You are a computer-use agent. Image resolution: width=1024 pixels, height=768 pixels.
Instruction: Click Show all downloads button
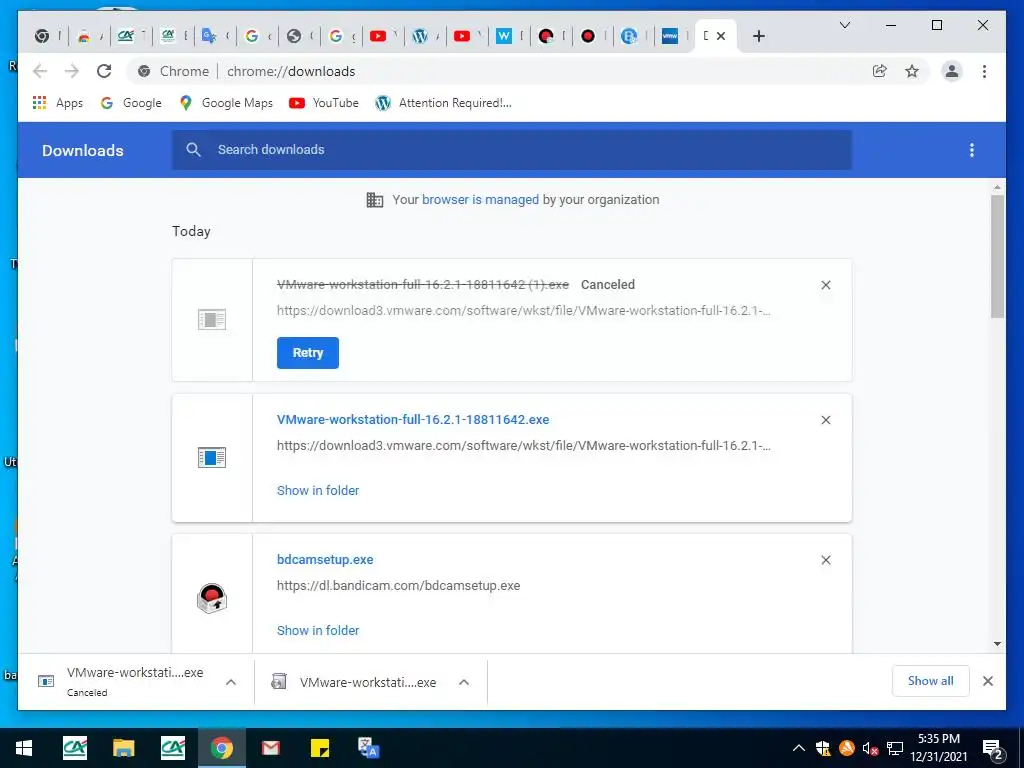click(930, 681)
